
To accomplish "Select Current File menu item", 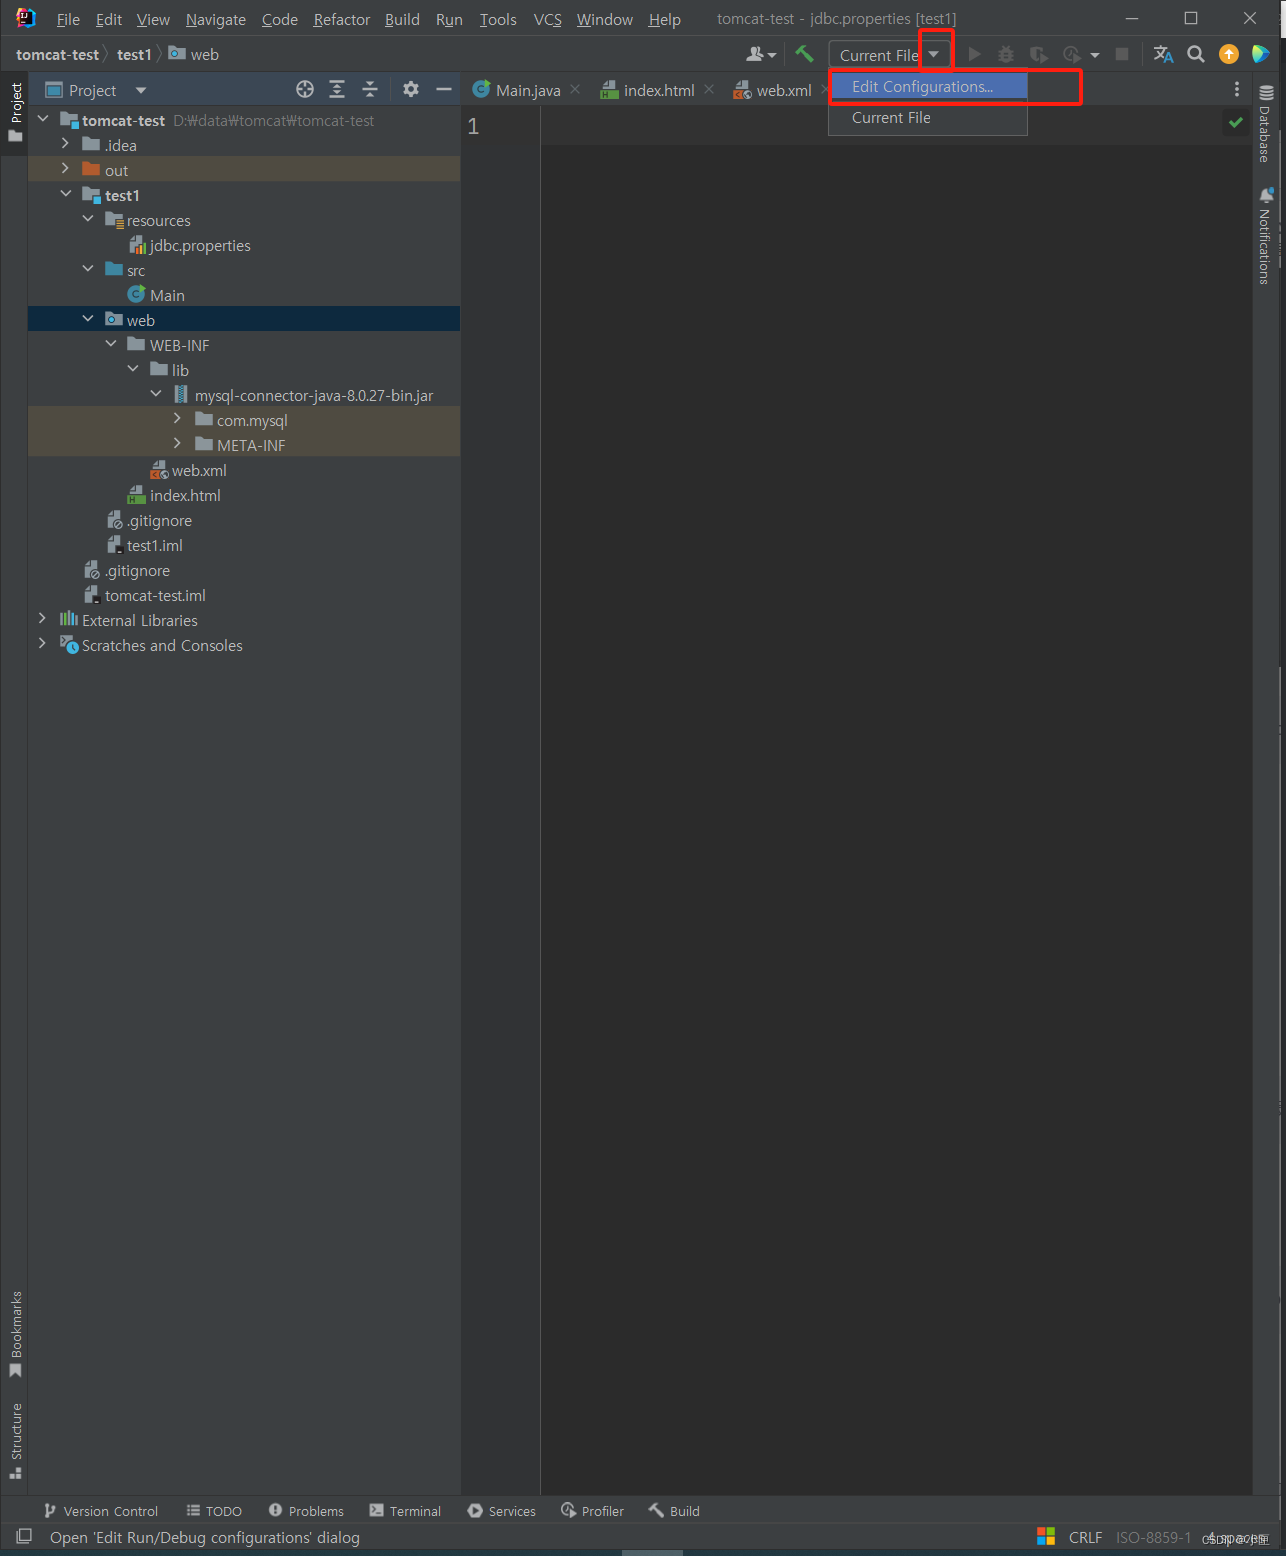I will 928,118.
